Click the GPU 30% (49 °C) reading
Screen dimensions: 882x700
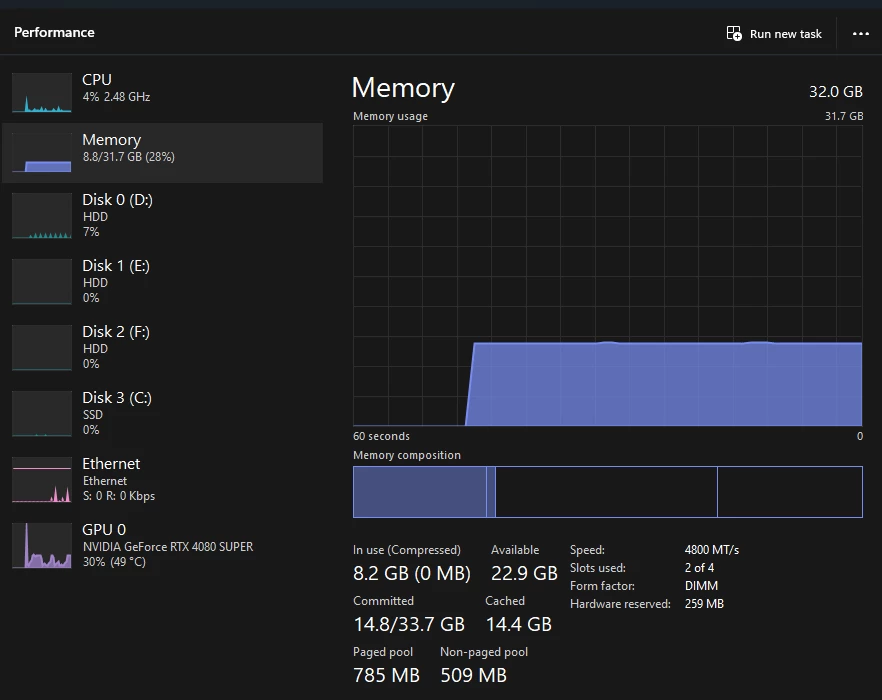(114, 562)
